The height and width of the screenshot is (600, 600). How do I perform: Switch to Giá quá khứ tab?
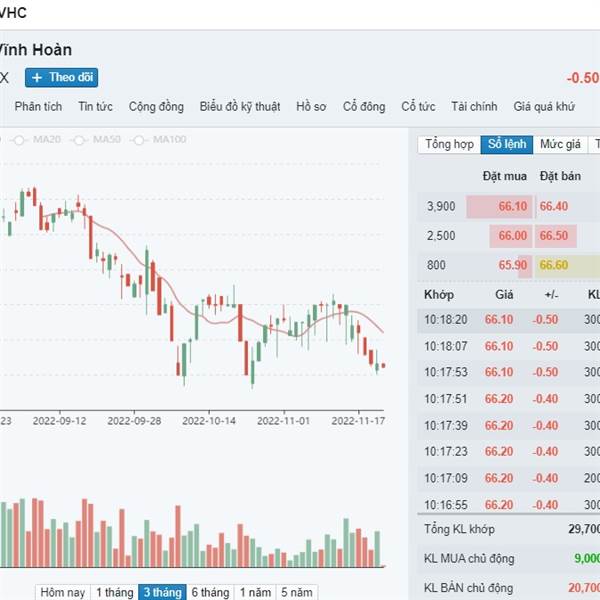pos(544,106)
